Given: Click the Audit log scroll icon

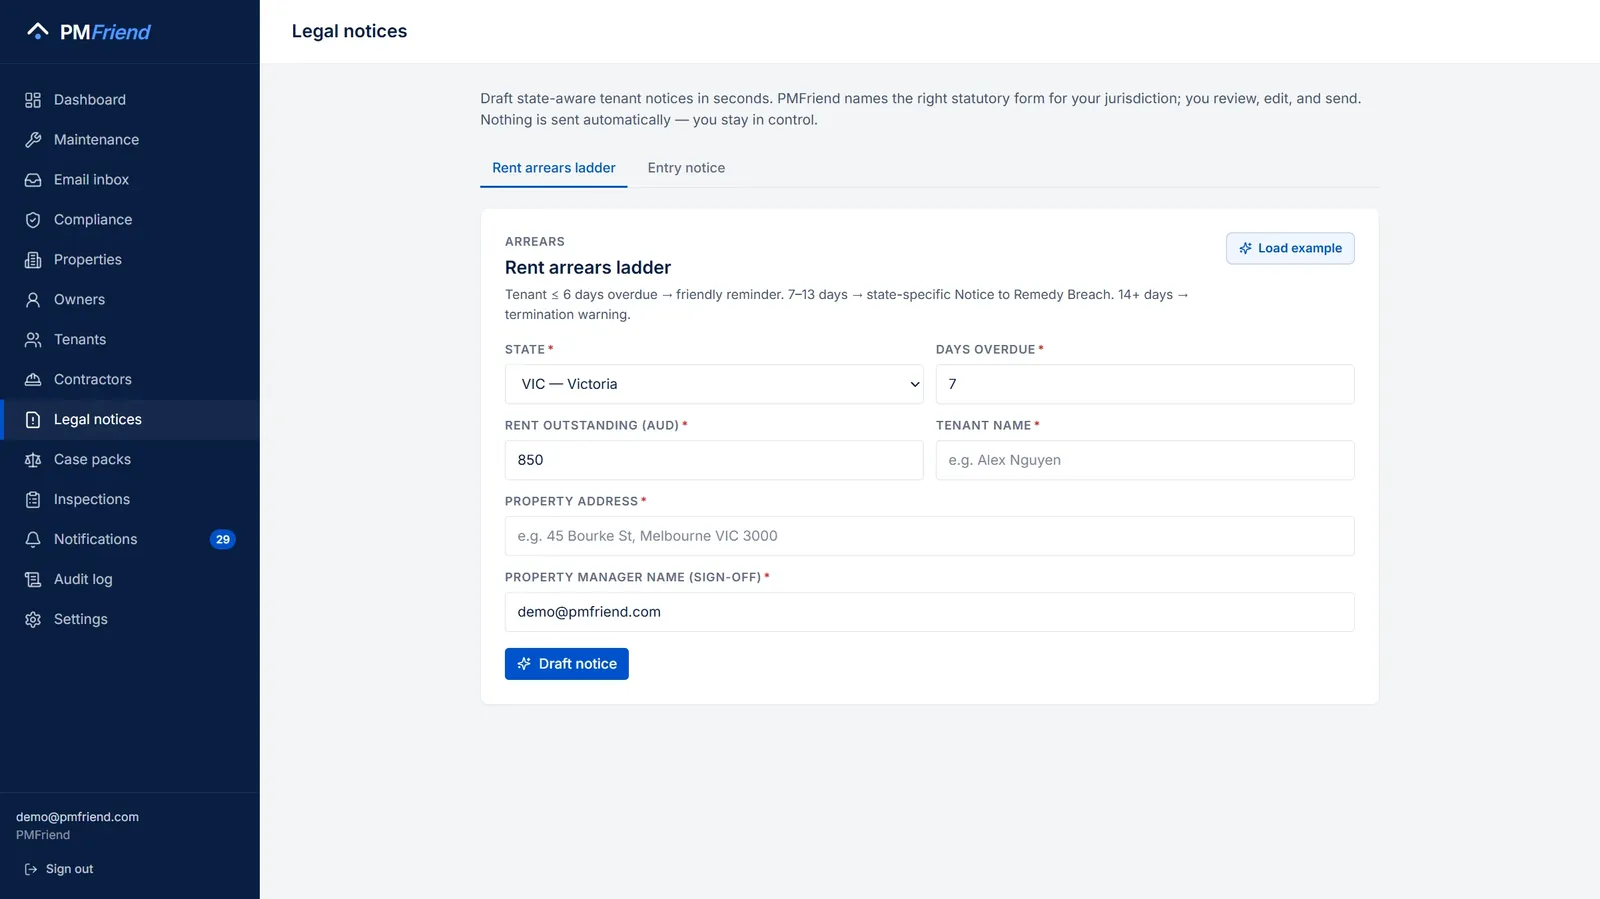Looking at the screenshot, I should tap(33, 580).
